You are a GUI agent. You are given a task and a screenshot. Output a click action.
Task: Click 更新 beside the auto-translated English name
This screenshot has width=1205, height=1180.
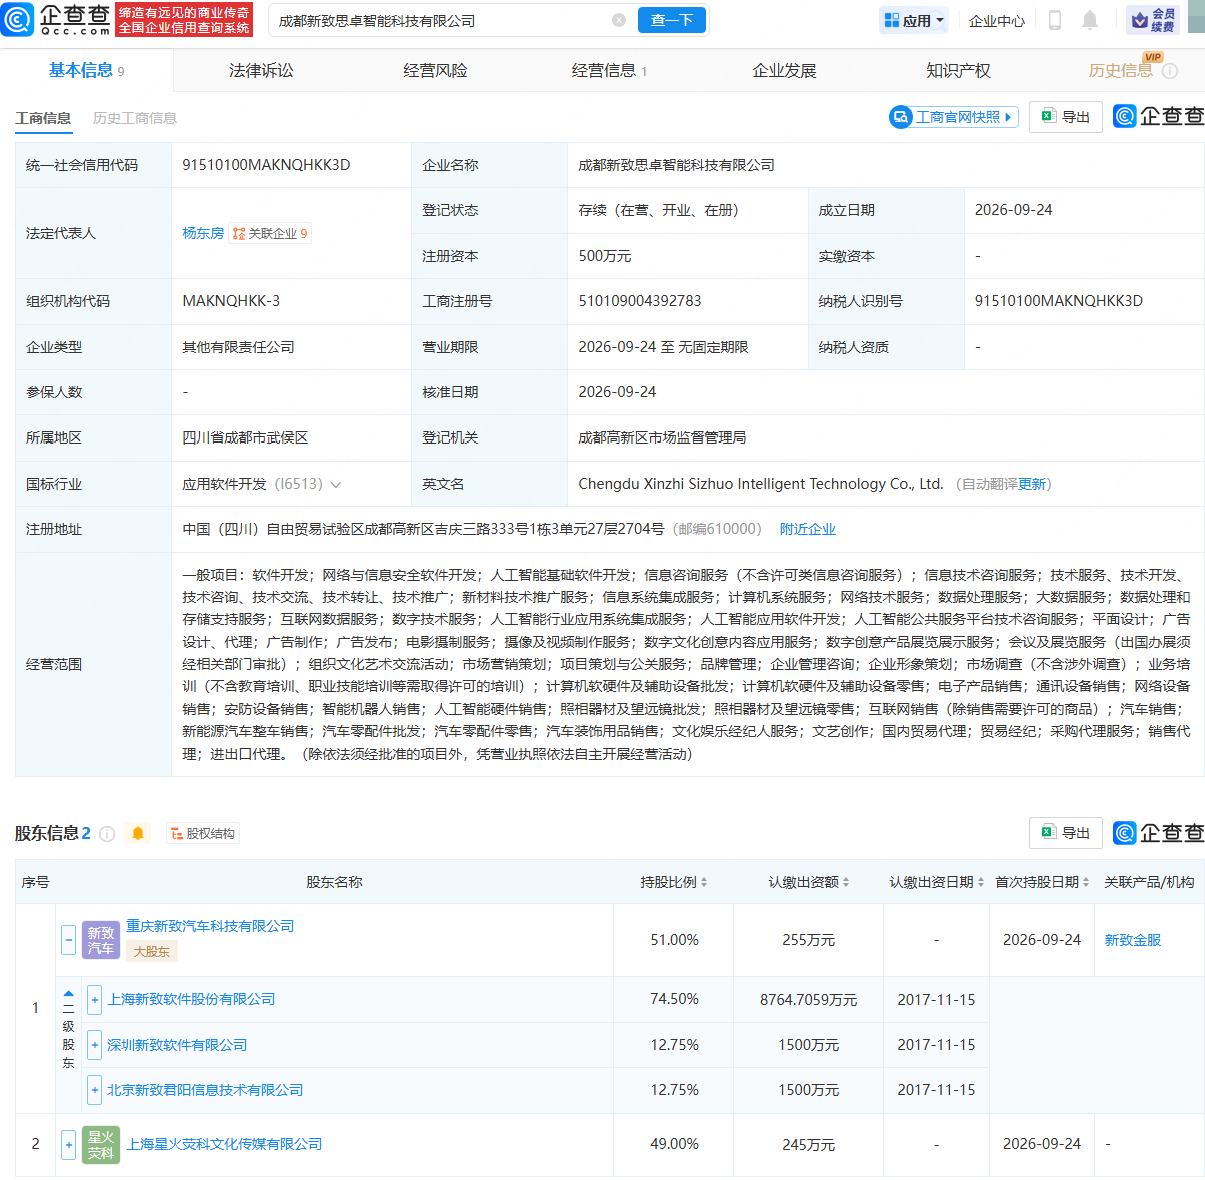pos(1032,484)
